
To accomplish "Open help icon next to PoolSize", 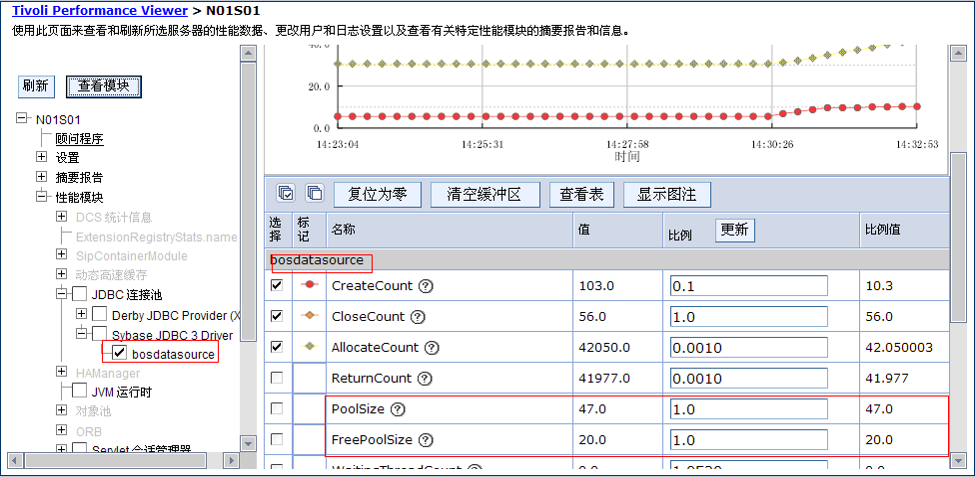I will click(x=398, y=409).
